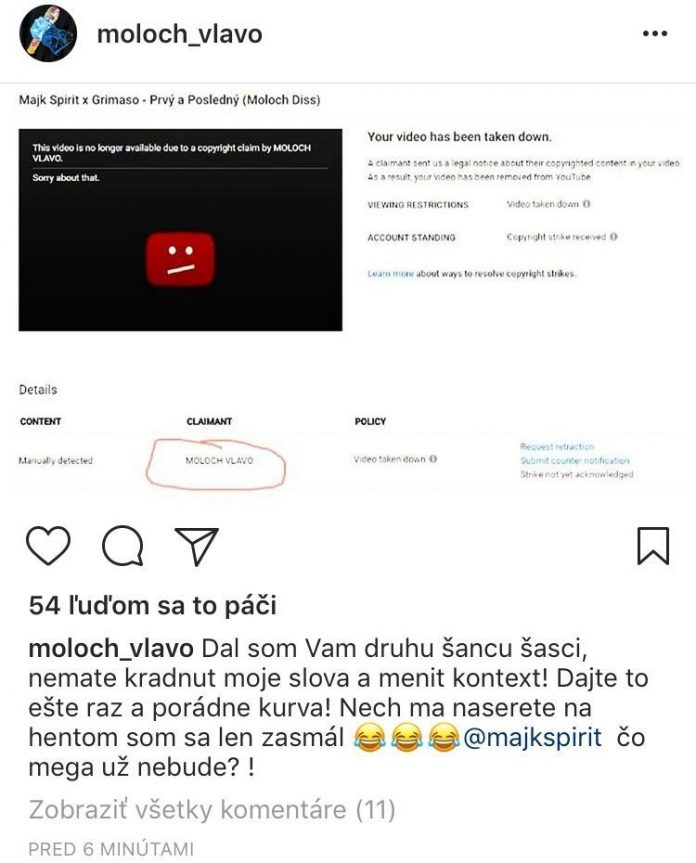The width and height of the screenshot is (696, 863).
Task: Click the info icon in the Policy column
Action: click(433, 458)
